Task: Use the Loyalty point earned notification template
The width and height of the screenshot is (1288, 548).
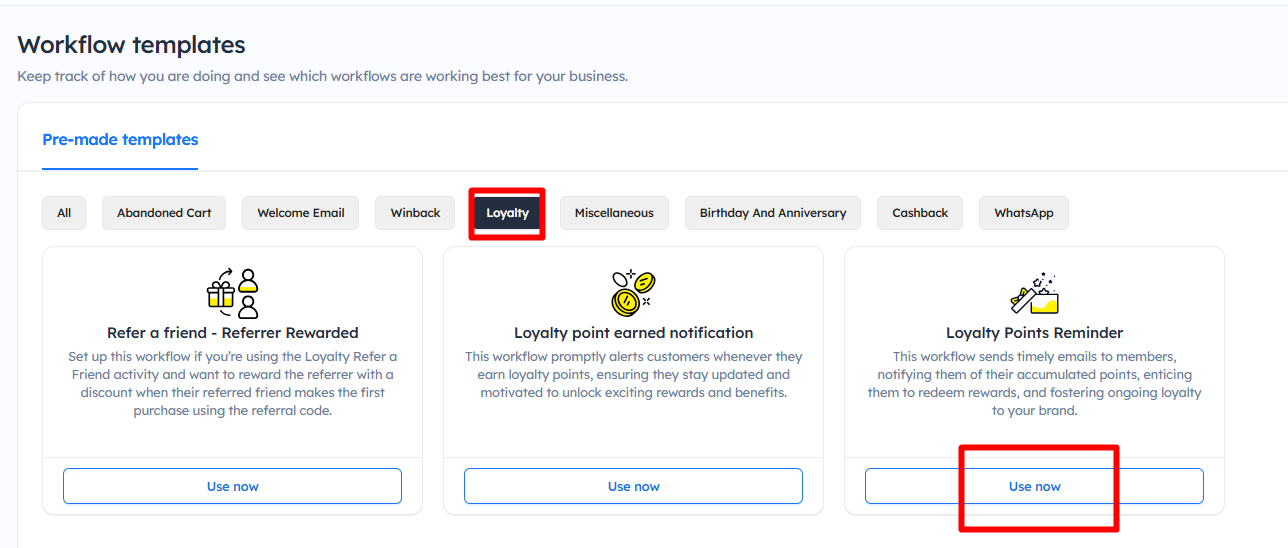Action: click(x=633, y=486)
